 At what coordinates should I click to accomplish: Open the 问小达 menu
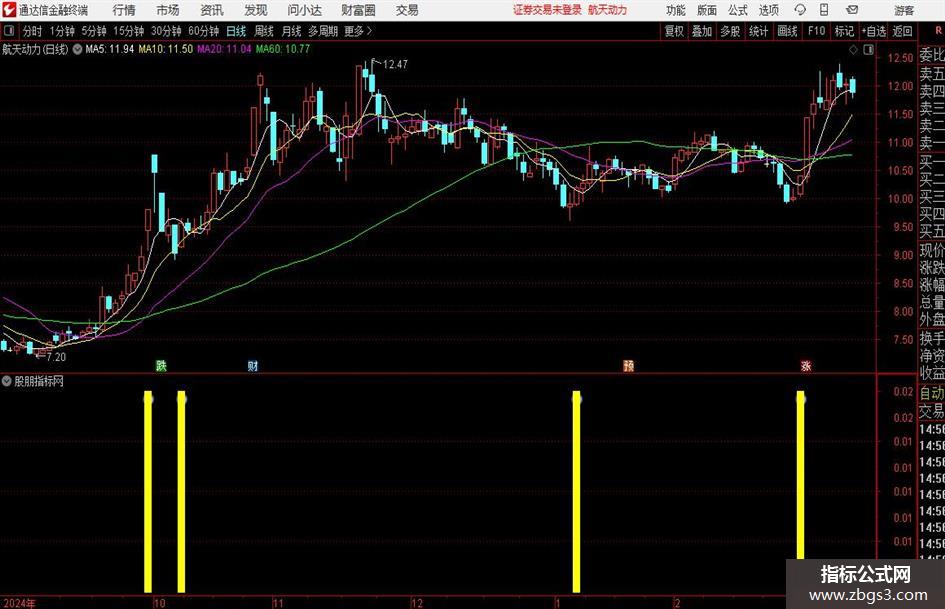coord(304,10)
